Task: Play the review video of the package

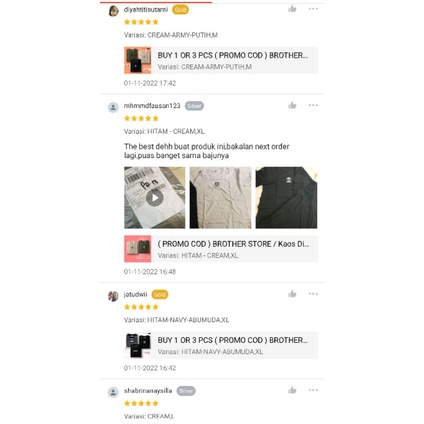Action: pyautogui.click(x=155, y=198)
